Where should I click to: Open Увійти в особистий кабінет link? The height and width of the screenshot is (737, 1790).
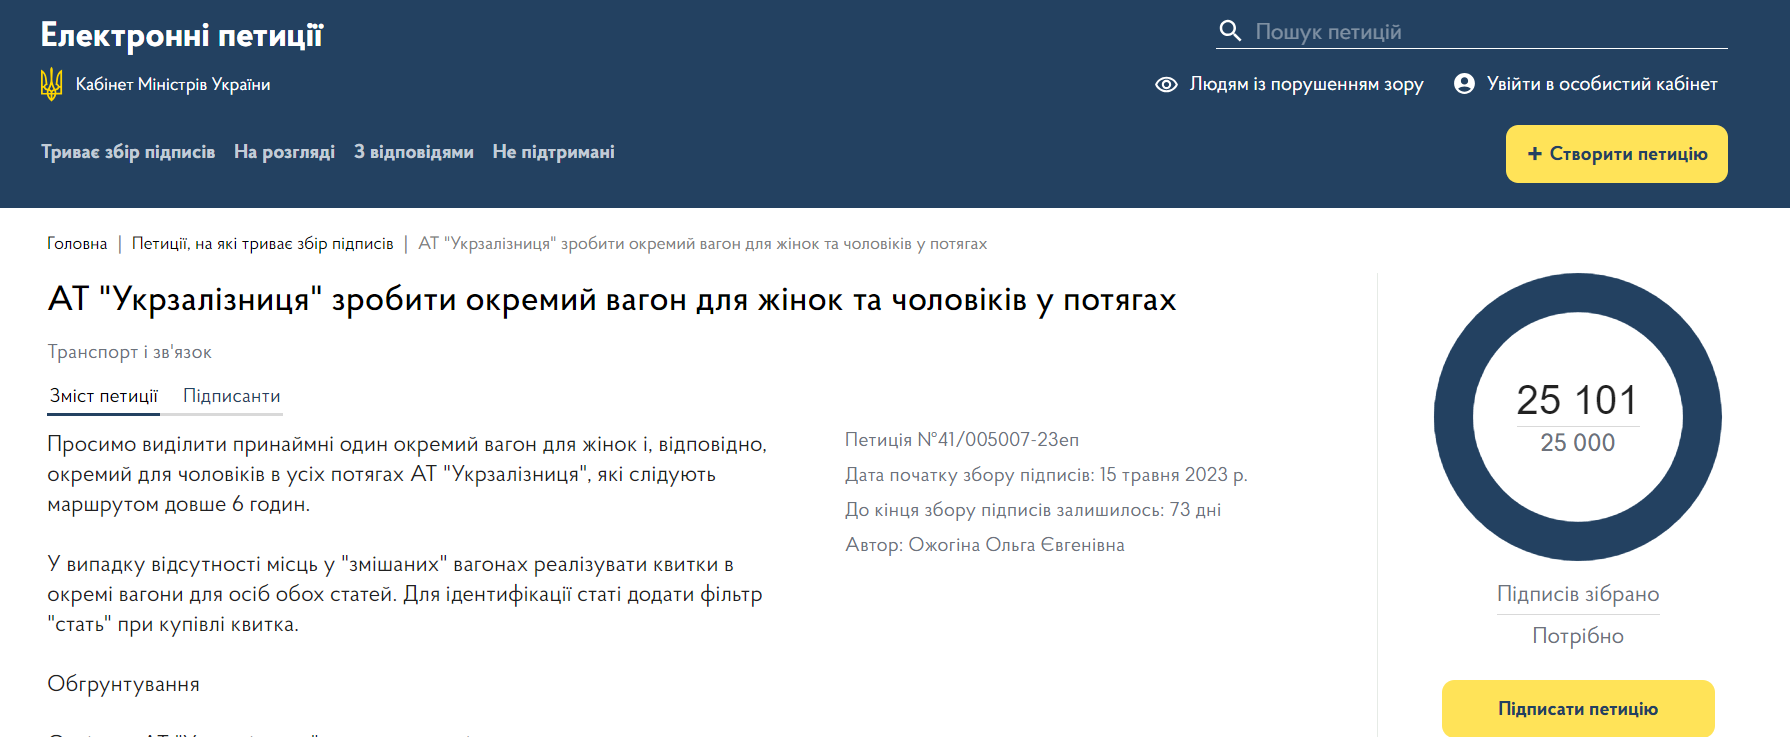[x=1601, y=84]
